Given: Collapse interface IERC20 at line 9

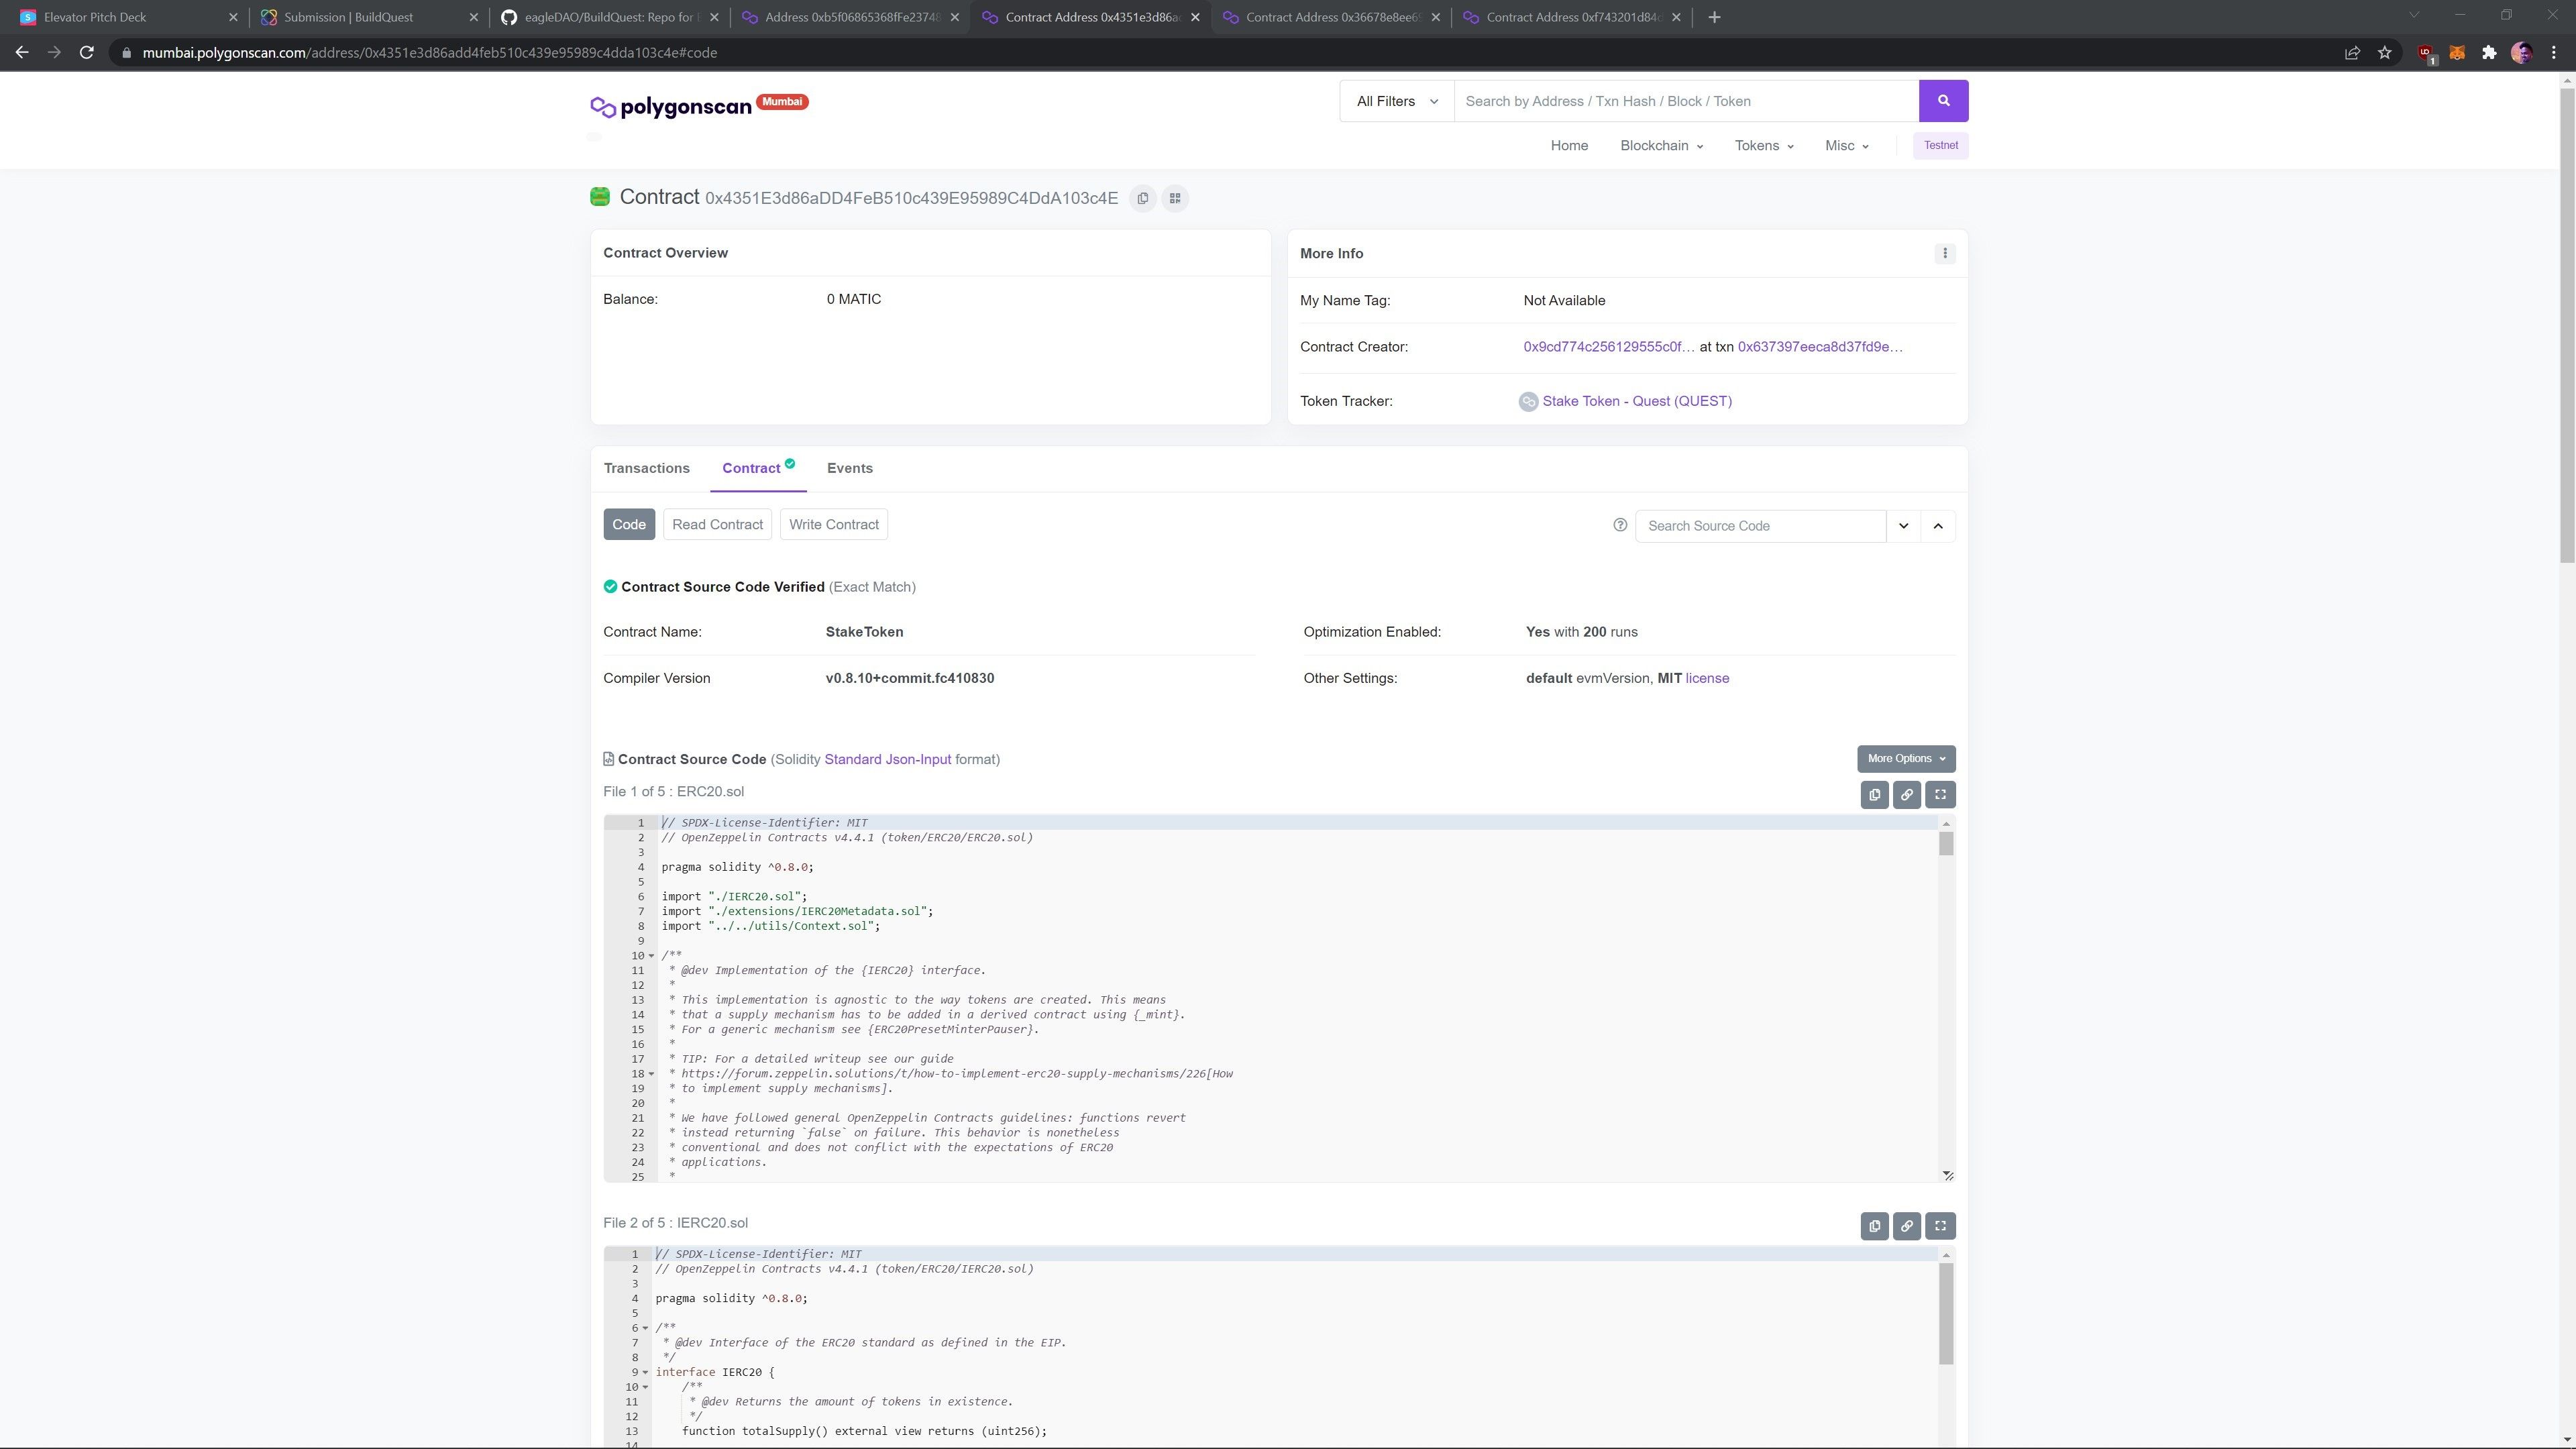Looking at the screenshot, I should pos(645,1373).
